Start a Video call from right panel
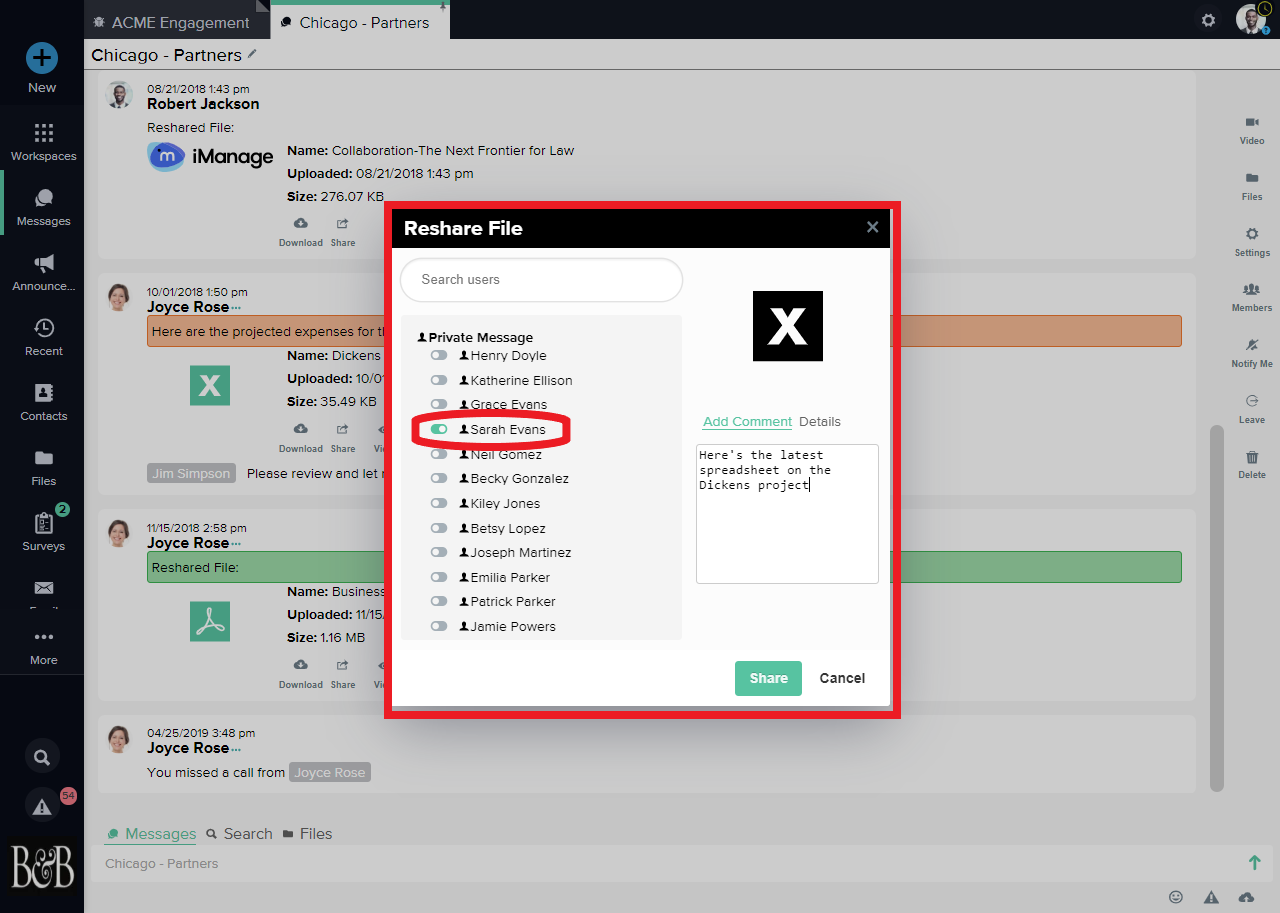 pos(1251,122)
